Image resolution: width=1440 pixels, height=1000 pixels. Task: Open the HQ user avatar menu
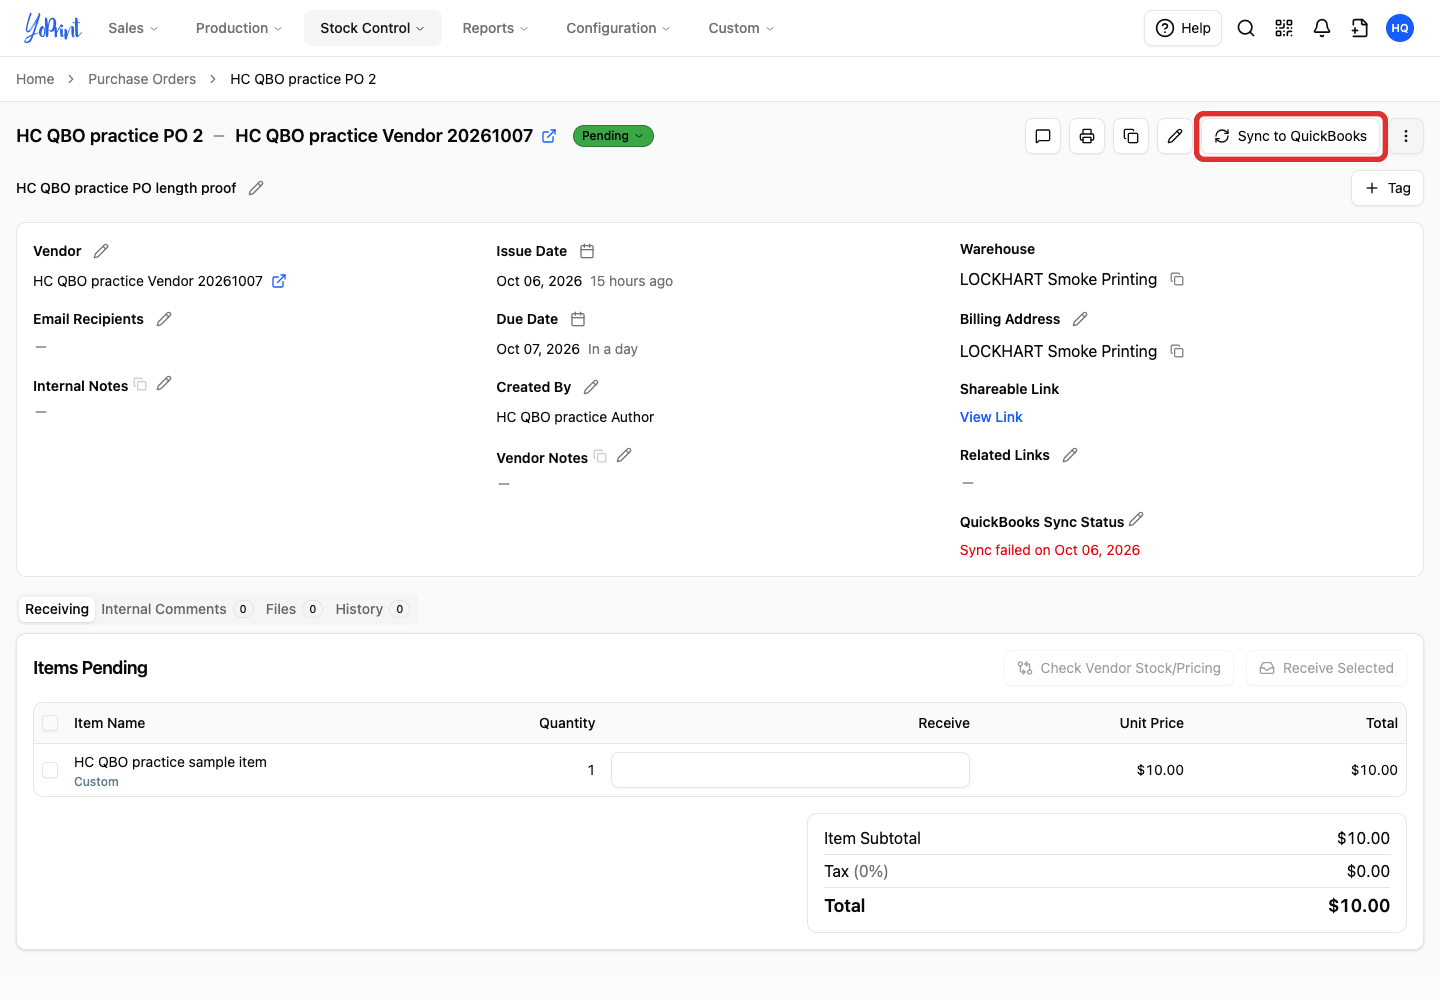tap(1400, 28)
